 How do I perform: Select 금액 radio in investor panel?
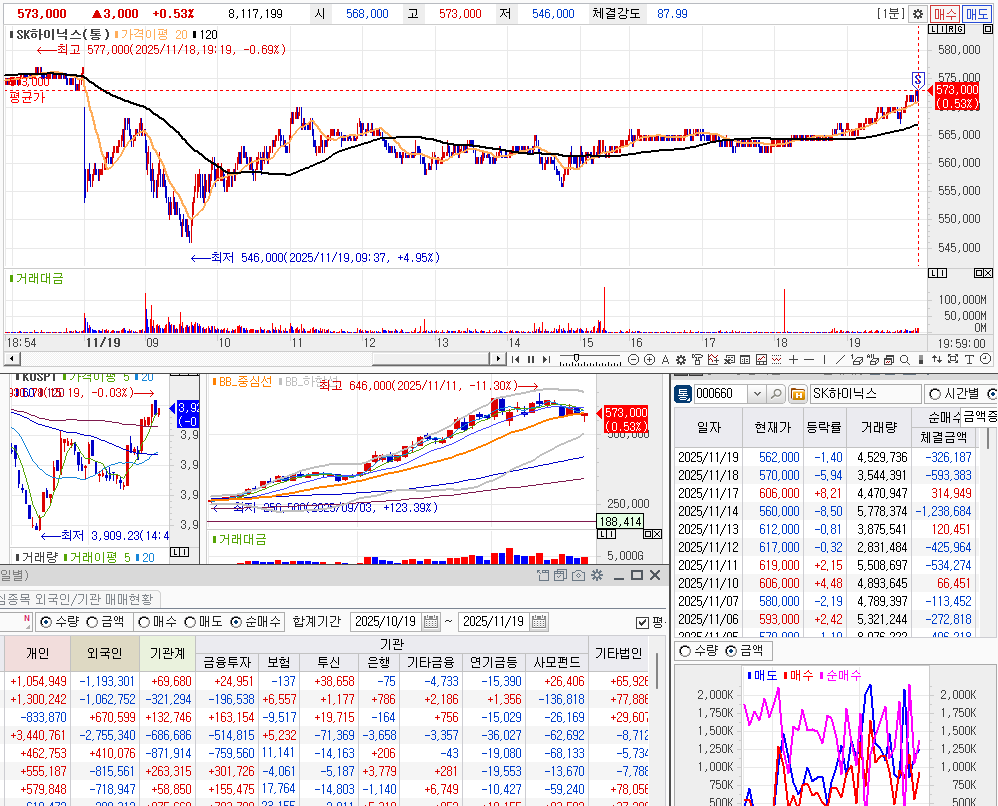(x=105, y=622)
